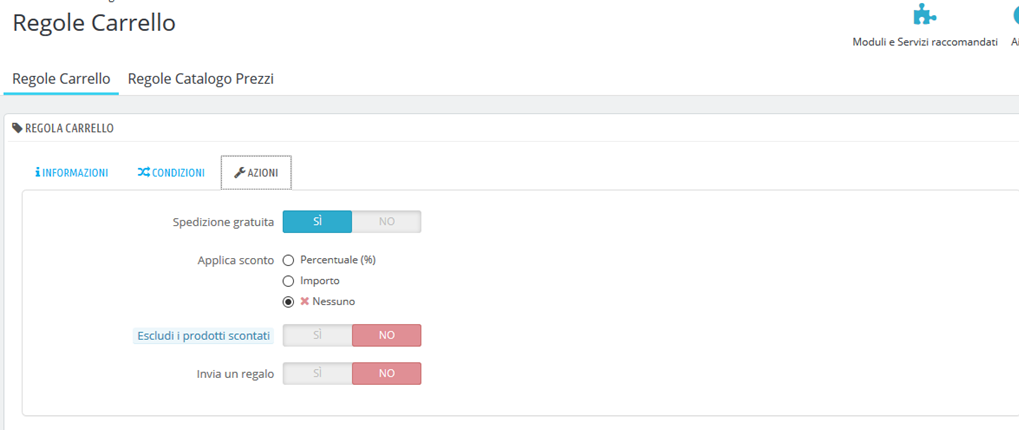Switch to the Regole Catalogo Prezzi tab

200,79
